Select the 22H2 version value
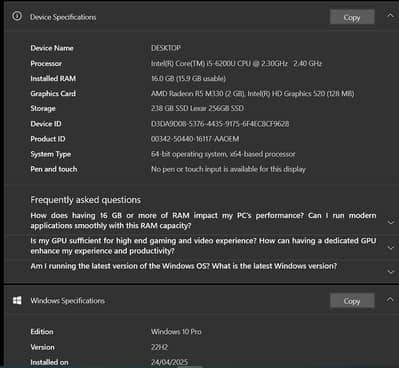Viewport: 399px width, 368px height. tap(159, 347)
